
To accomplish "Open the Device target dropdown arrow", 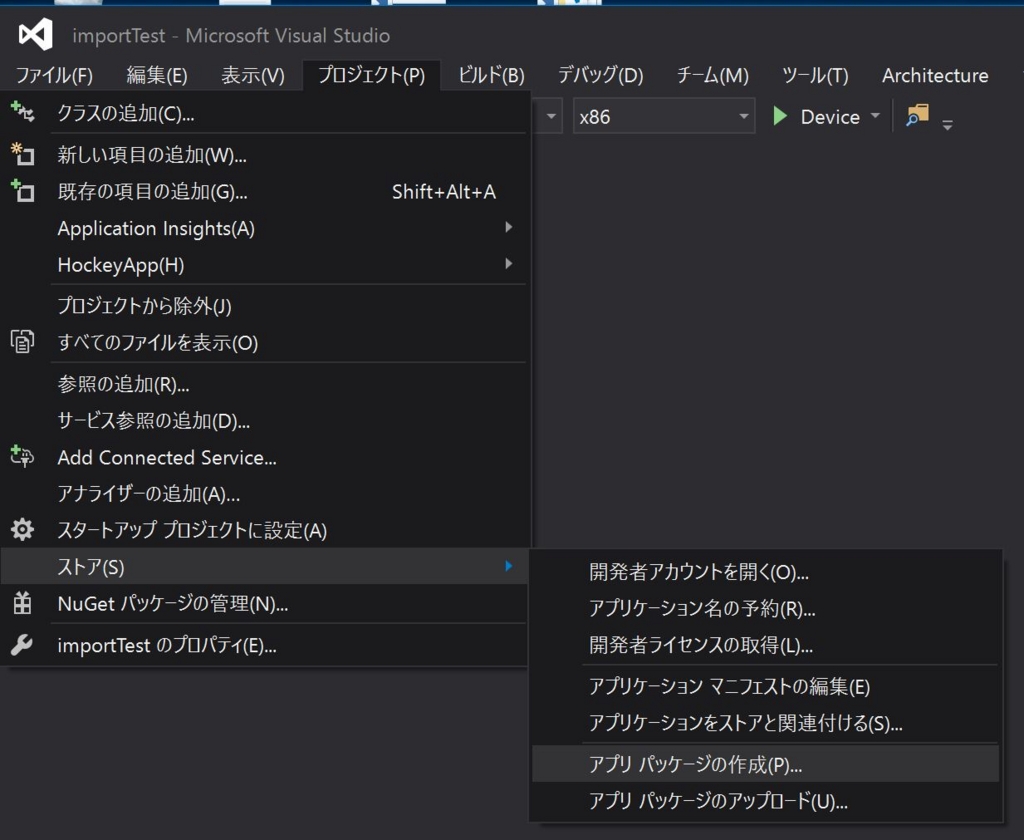I will point(875,116).
